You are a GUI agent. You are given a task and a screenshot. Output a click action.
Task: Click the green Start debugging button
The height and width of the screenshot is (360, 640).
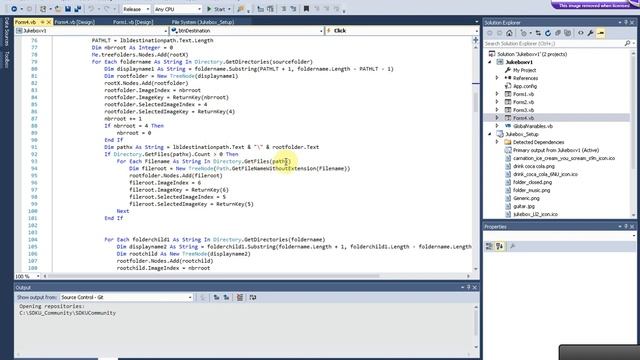pos(216,9)
